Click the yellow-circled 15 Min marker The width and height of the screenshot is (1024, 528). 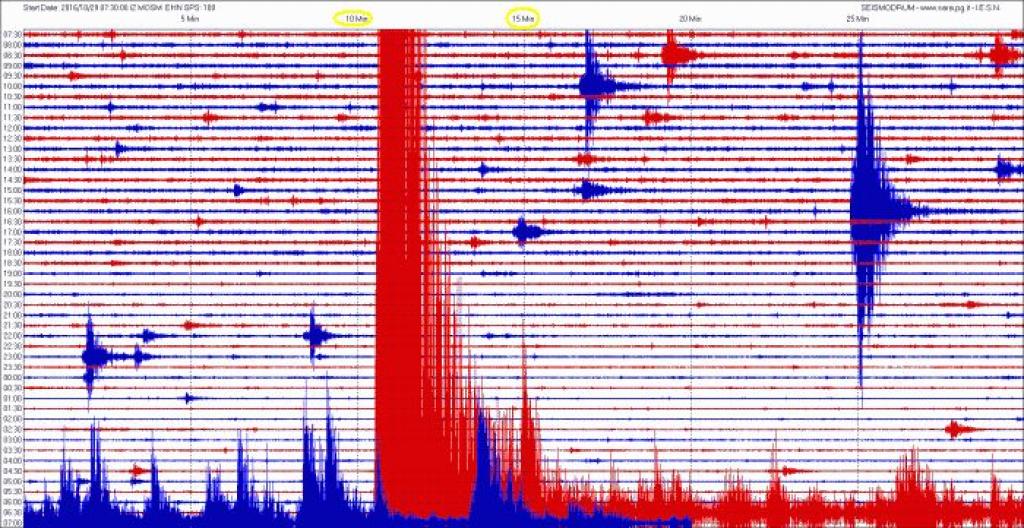522,19
